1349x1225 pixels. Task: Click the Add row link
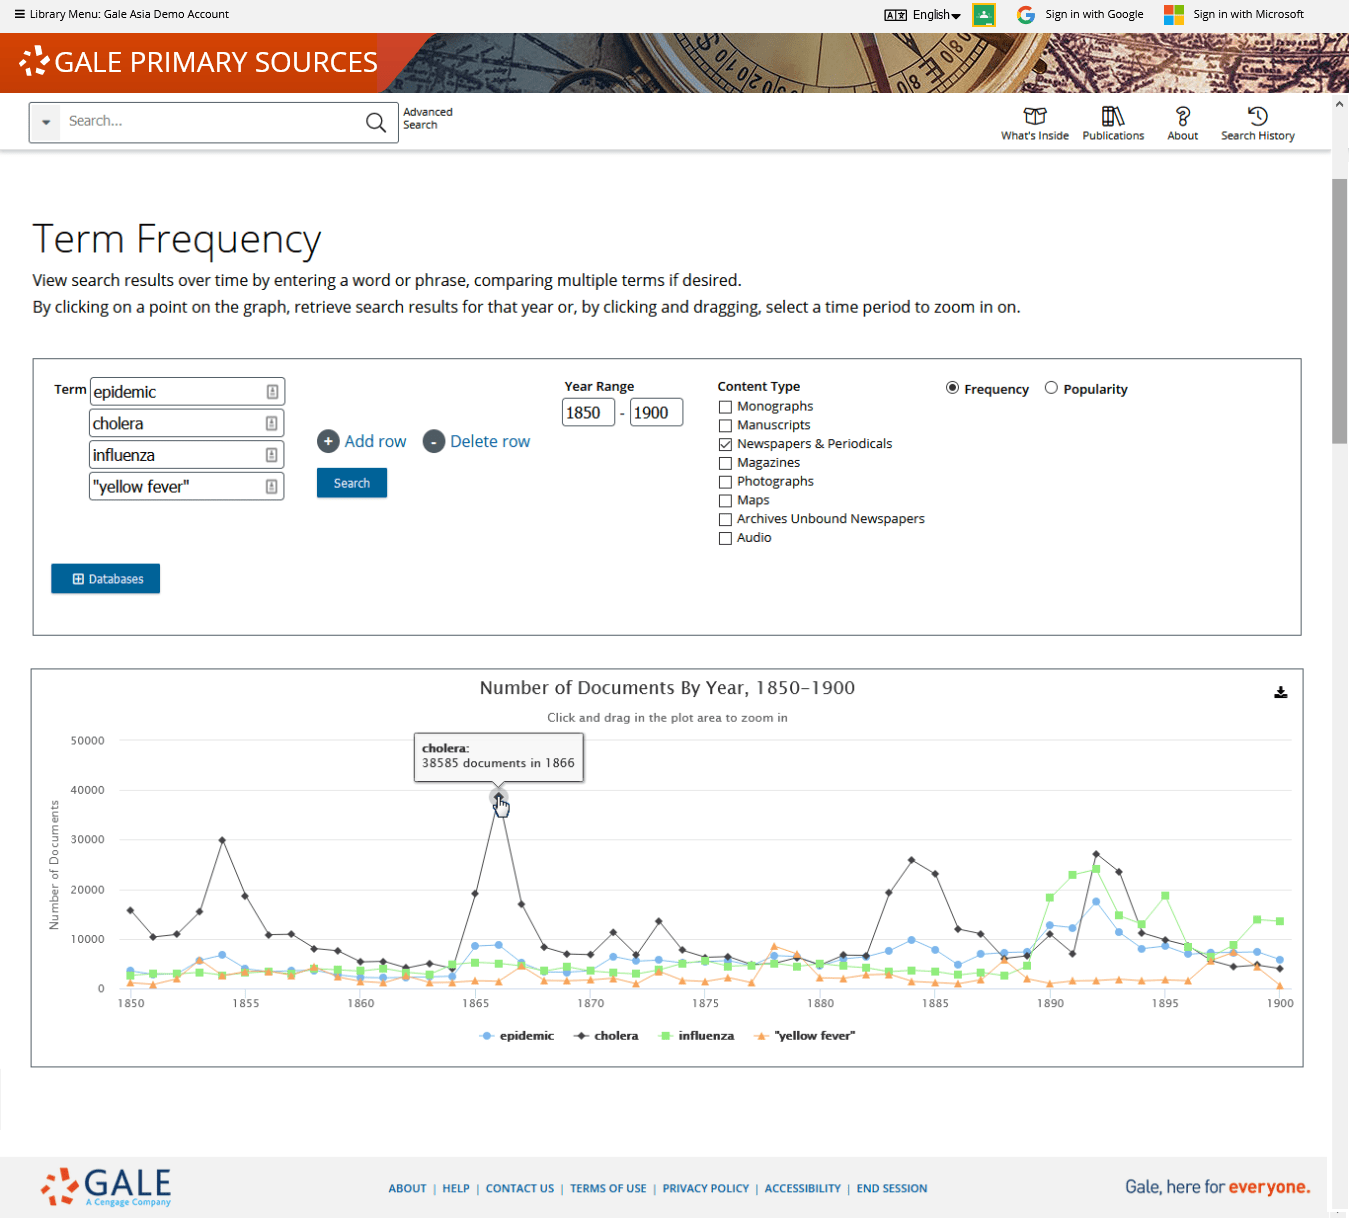(x=376, y=441)
